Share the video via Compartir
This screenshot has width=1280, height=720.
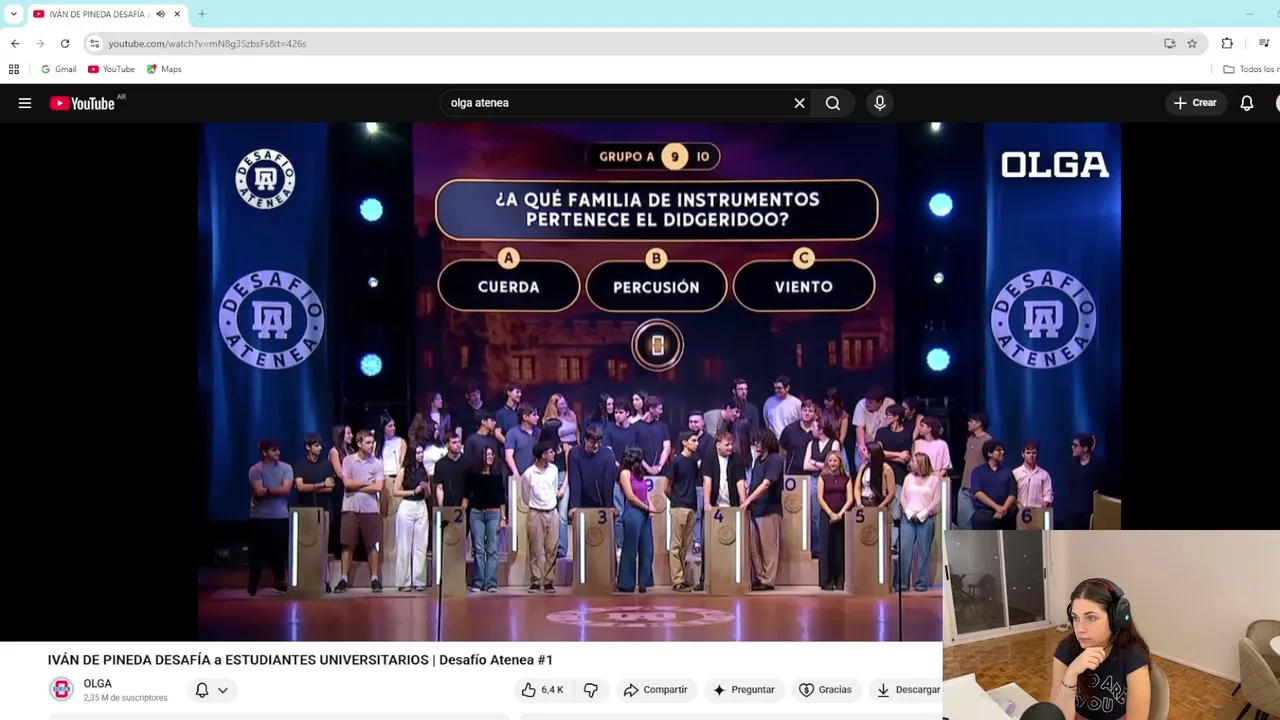[655, 690]
